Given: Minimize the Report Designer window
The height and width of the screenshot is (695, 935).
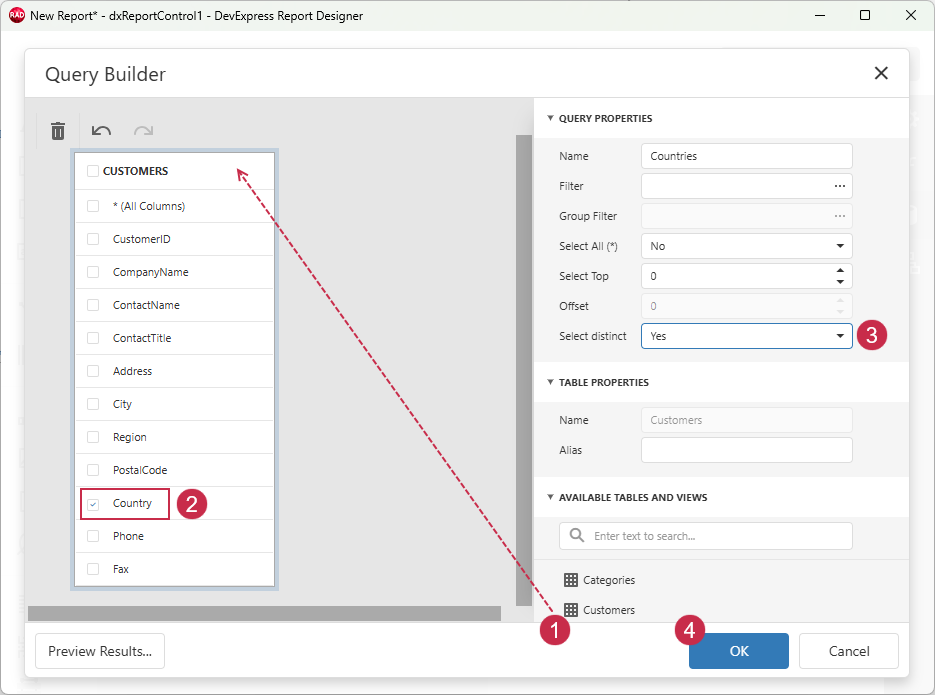Looking at the screenshot, I should (x=820, y=15).
